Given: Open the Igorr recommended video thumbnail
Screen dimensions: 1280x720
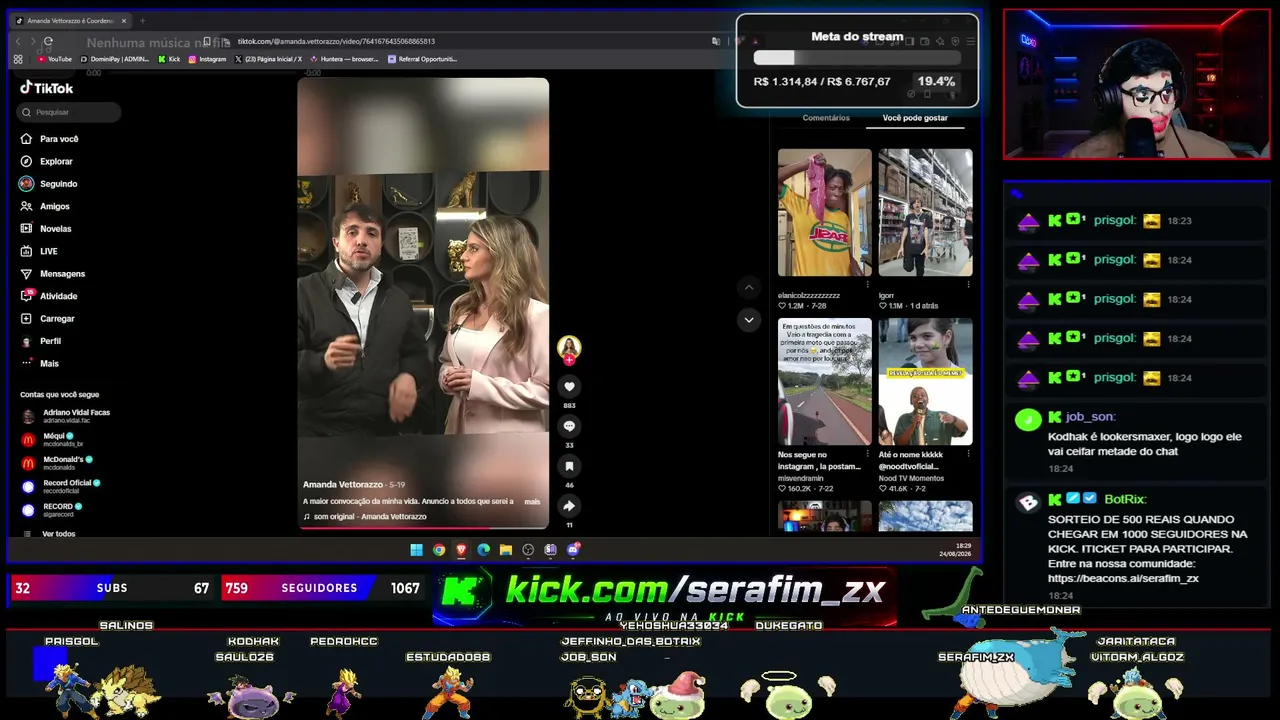Looking at the screenshot, I should (925, 212).
